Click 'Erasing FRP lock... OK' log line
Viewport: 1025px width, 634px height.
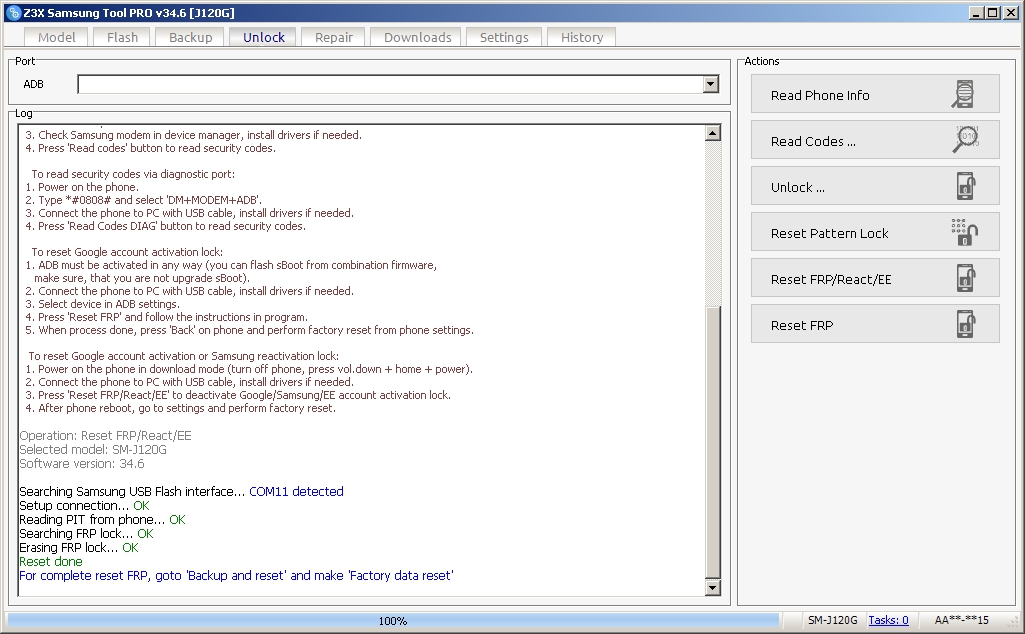[x=78, y=548]
